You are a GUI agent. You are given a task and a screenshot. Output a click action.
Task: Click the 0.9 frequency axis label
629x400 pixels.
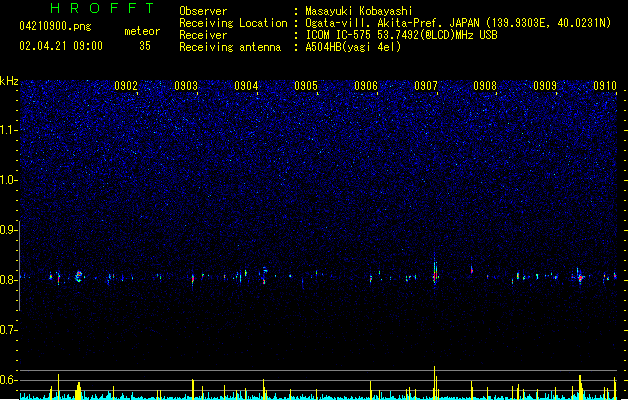coord(8,230)
